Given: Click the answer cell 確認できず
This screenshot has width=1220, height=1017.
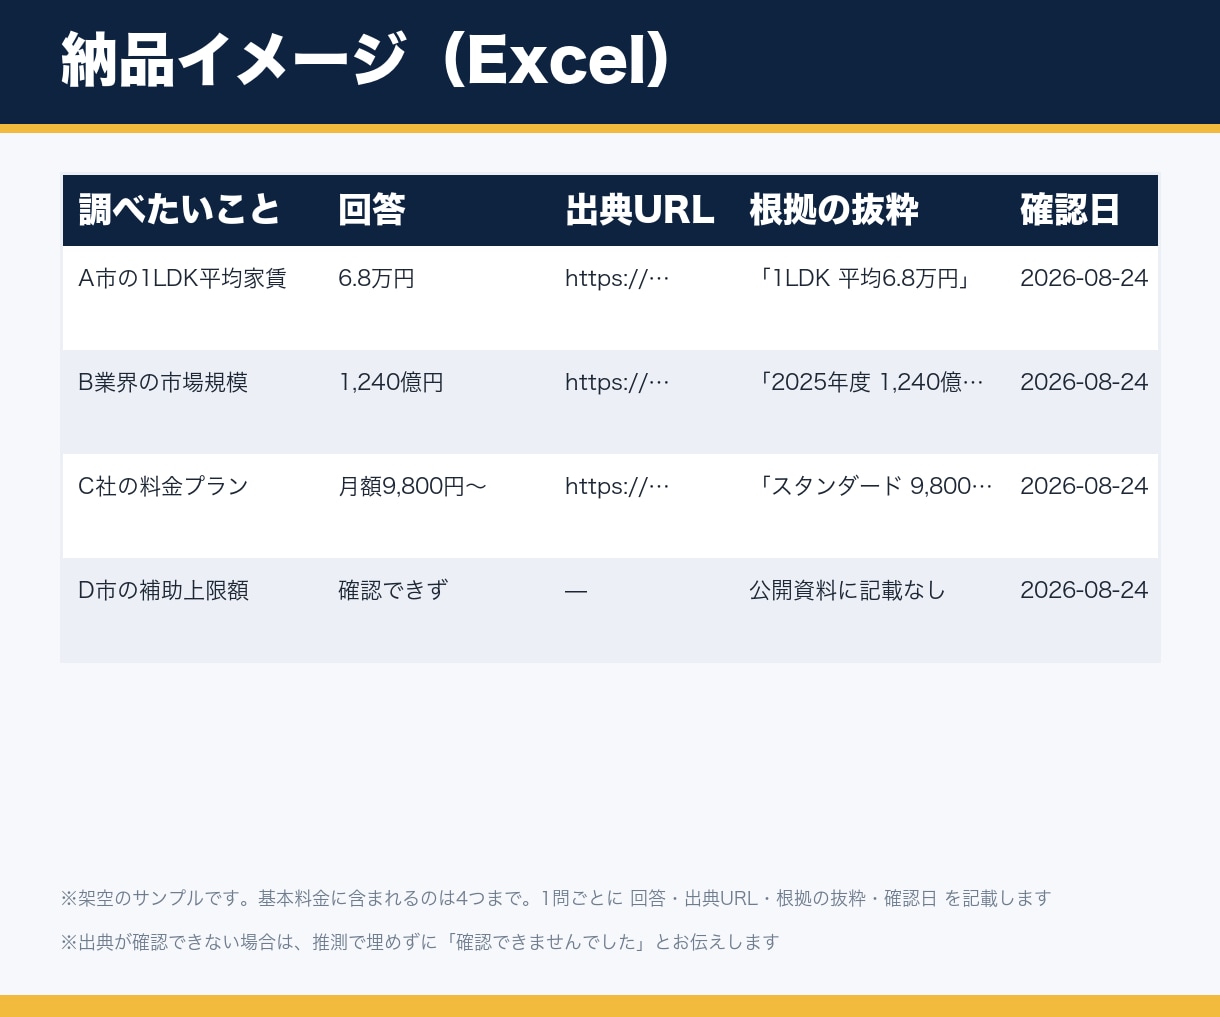Looking at the screenshot, I should [x=393, y=590].
